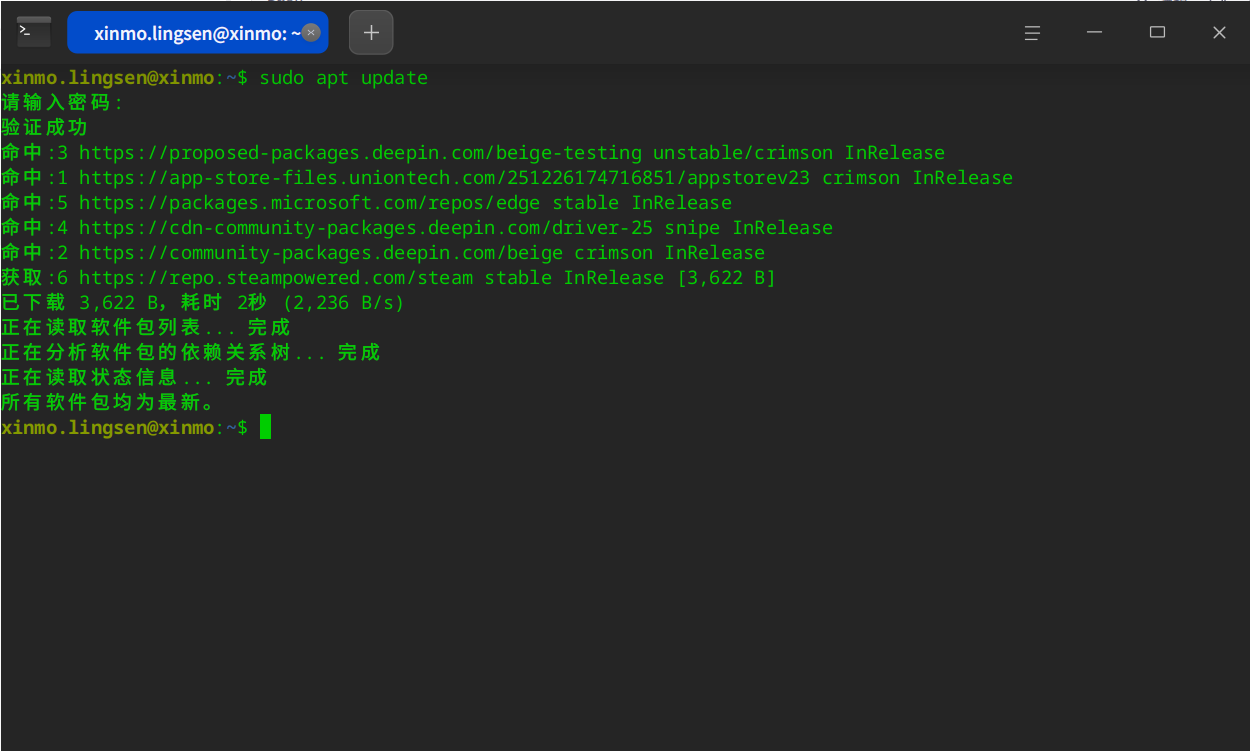
Task: Click the community-packages.deepin.com/beige URL
Action: click(321, 253)
